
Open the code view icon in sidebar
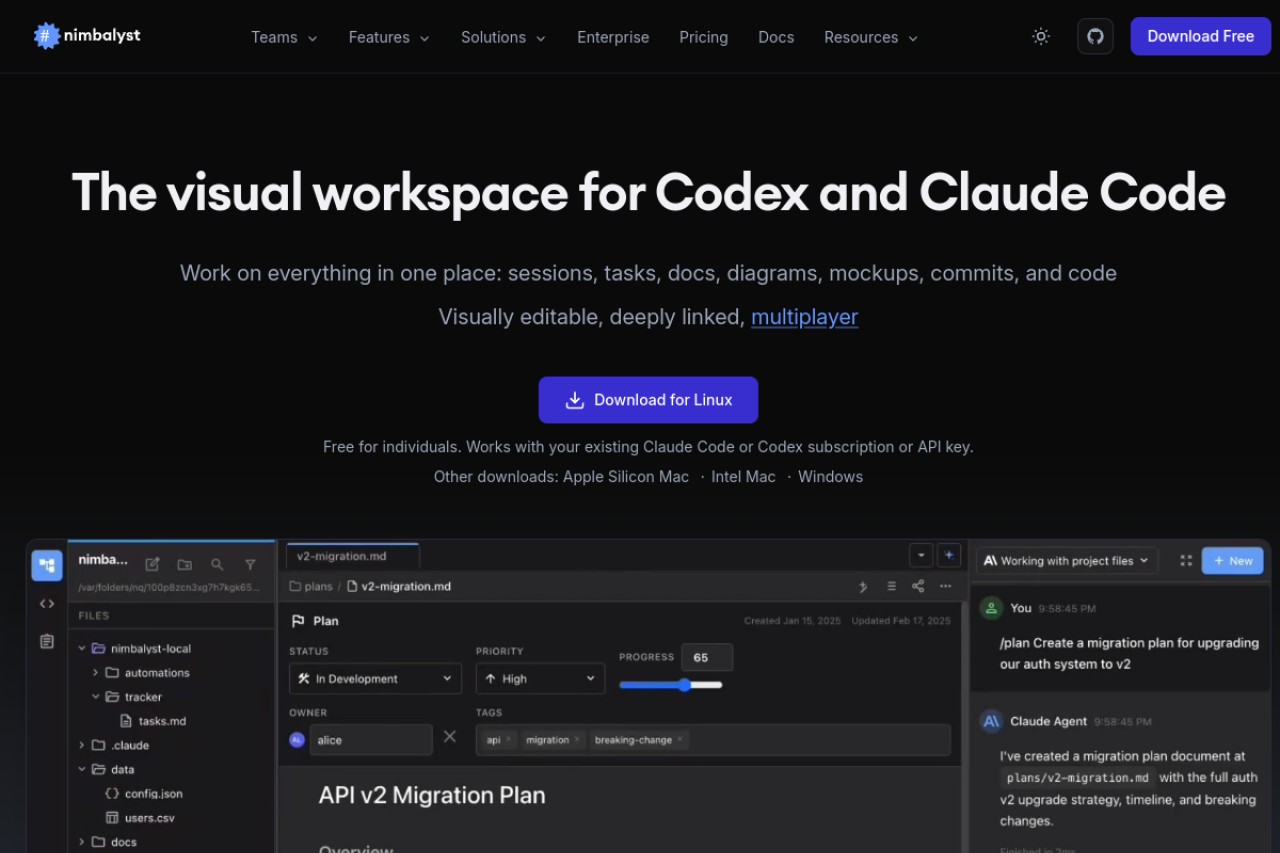point(47,604)
